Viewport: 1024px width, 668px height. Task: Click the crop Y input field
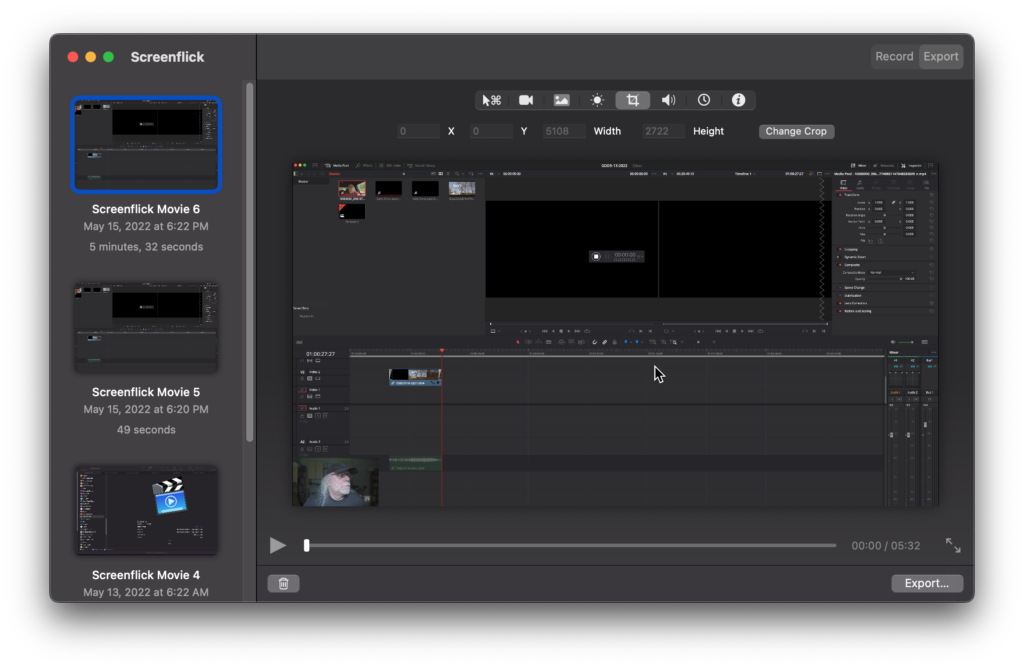click(491, 131)
